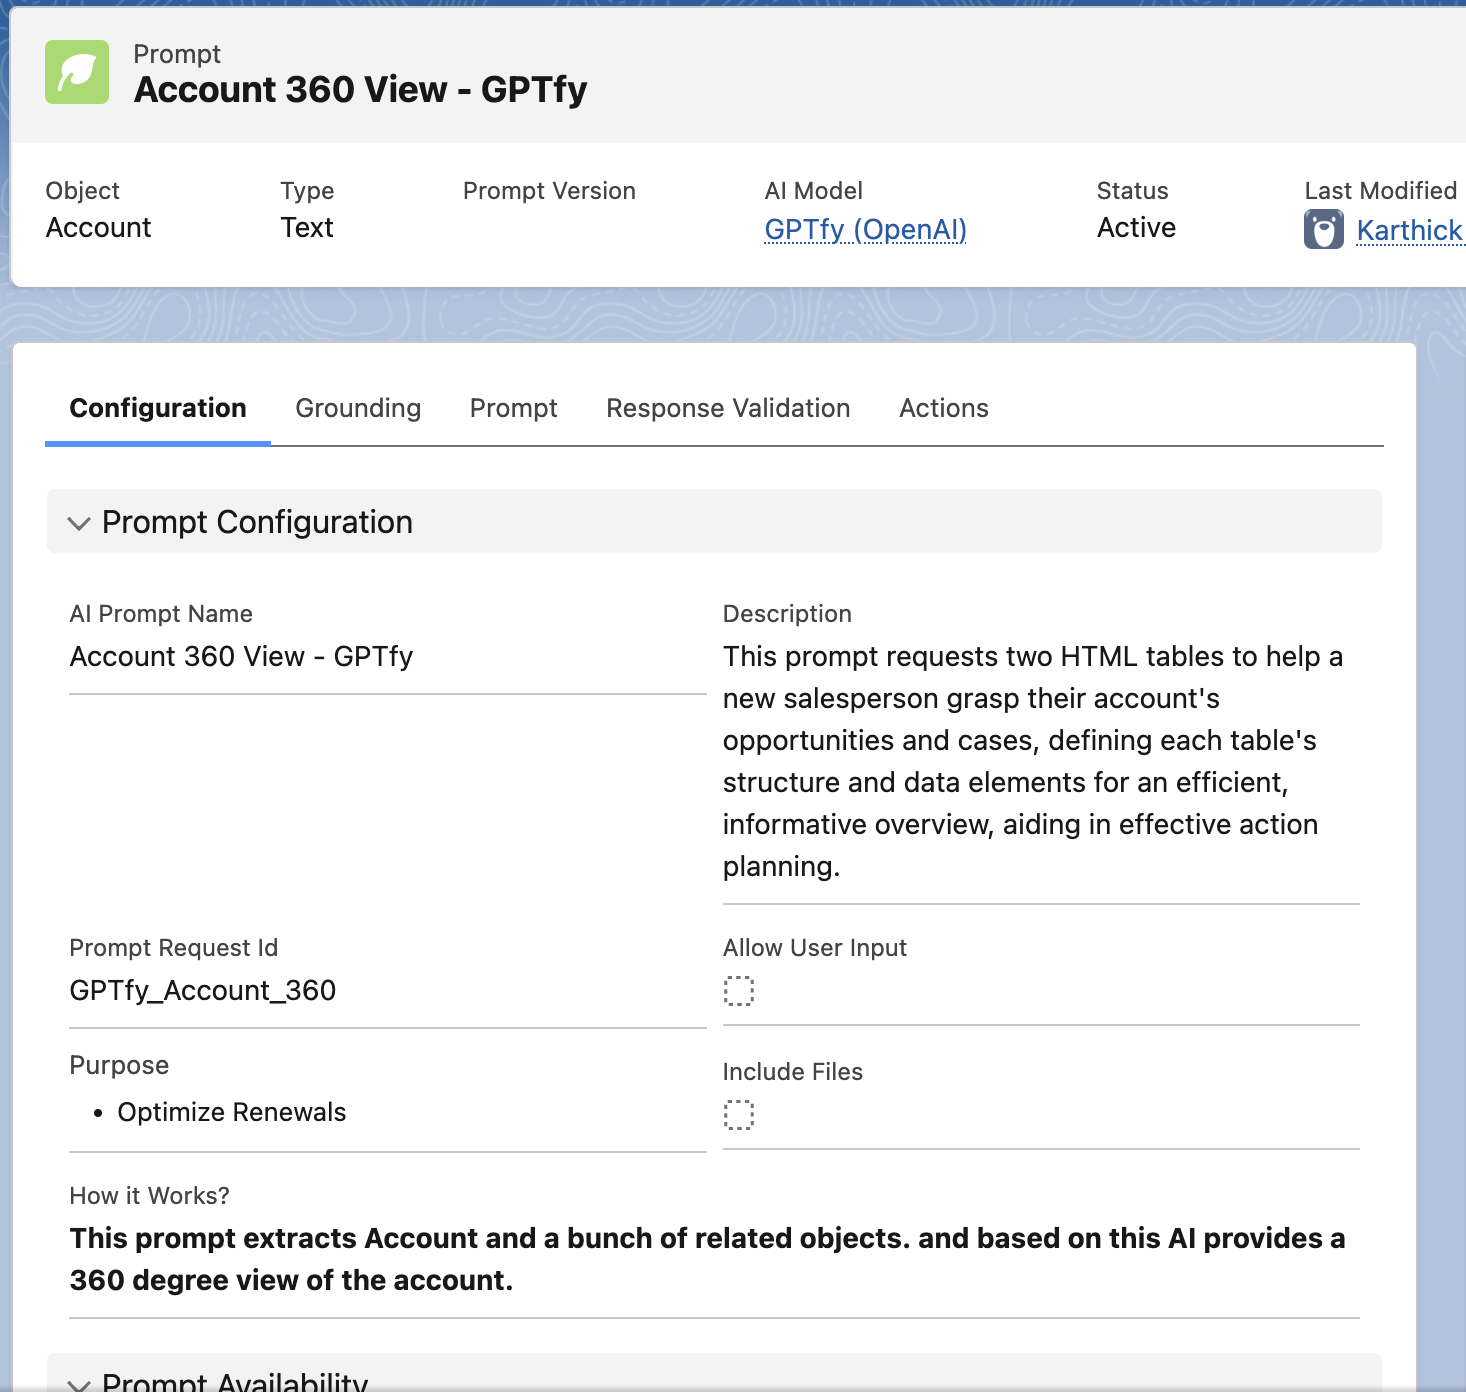The height and width of the screenshot is (1392, 1466).
Task: Collapse the Prompt Configuration section chevron
Action: click(x=79, y=523)
